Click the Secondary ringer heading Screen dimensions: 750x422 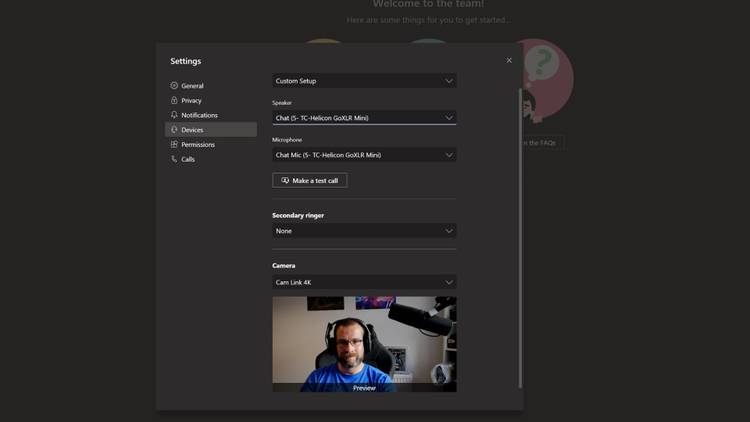click(298, 215)
